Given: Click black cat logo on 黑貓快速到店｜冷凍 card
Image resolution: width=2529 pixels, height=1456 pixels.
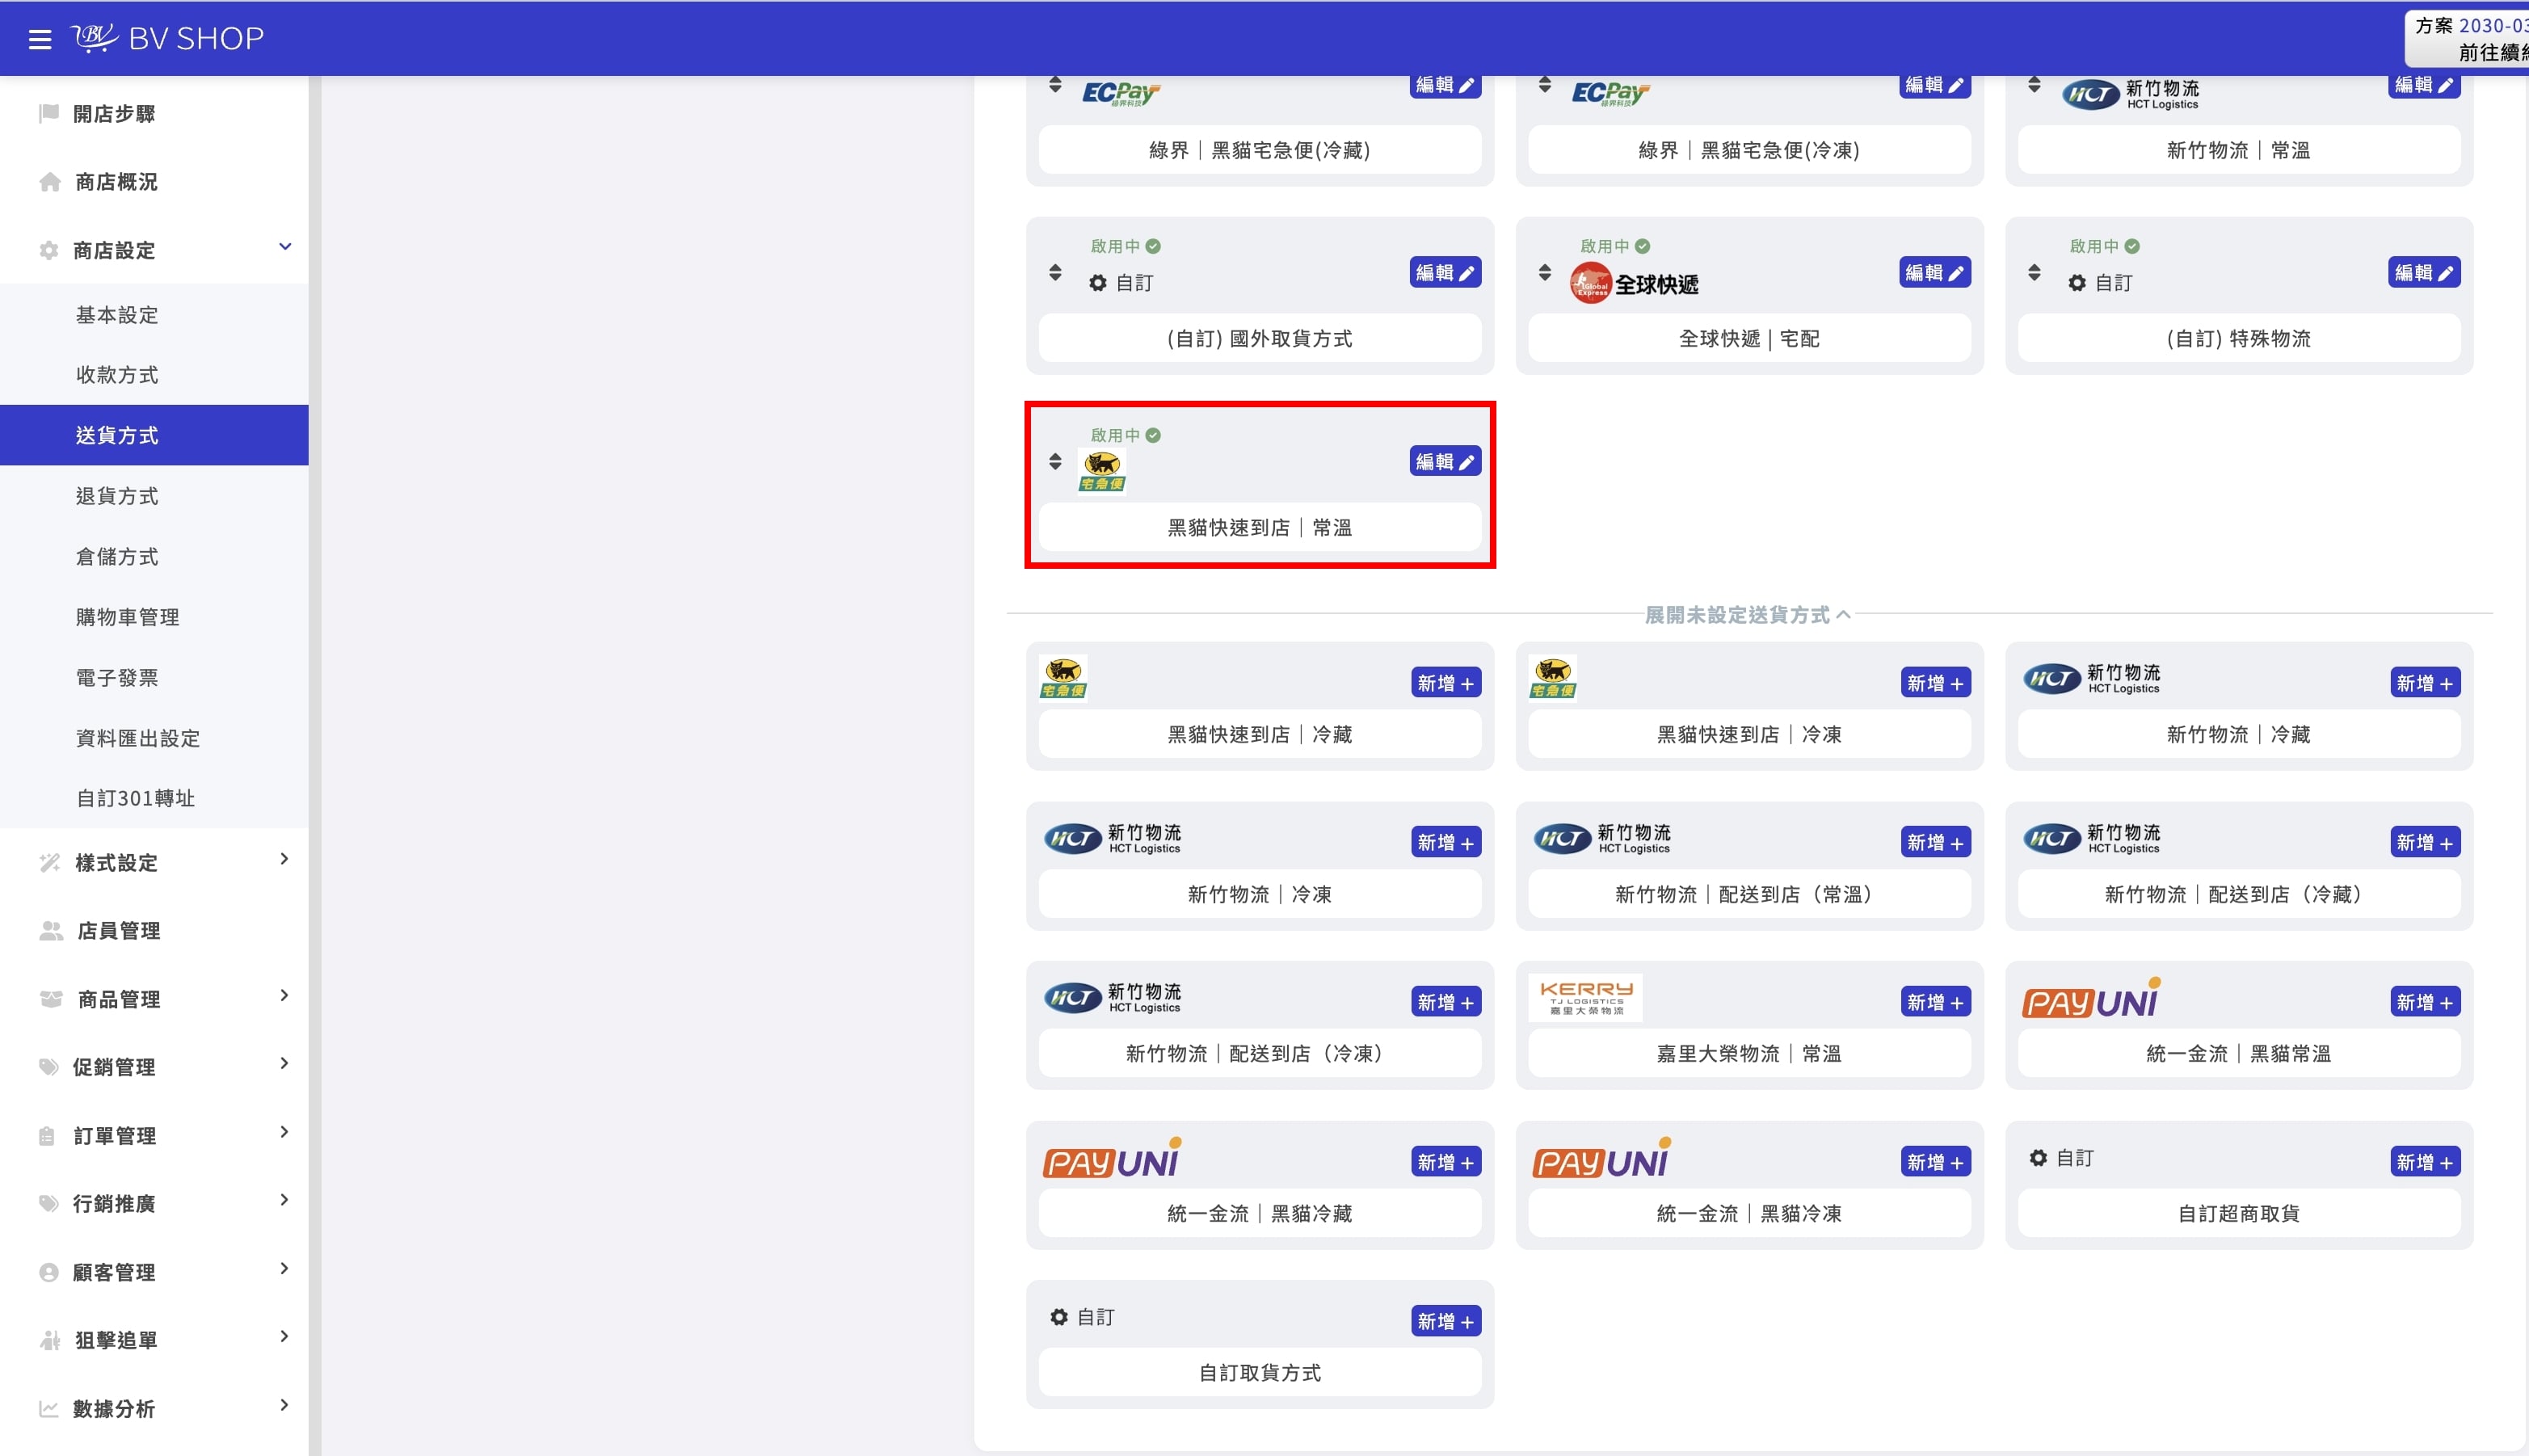Looking at the screenshot, I should click(x=1552, y=678).
